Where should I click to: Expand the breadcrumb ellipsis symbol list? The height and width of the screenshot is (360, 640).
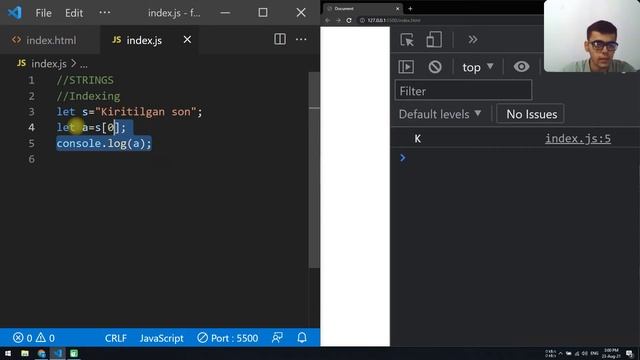84,64
